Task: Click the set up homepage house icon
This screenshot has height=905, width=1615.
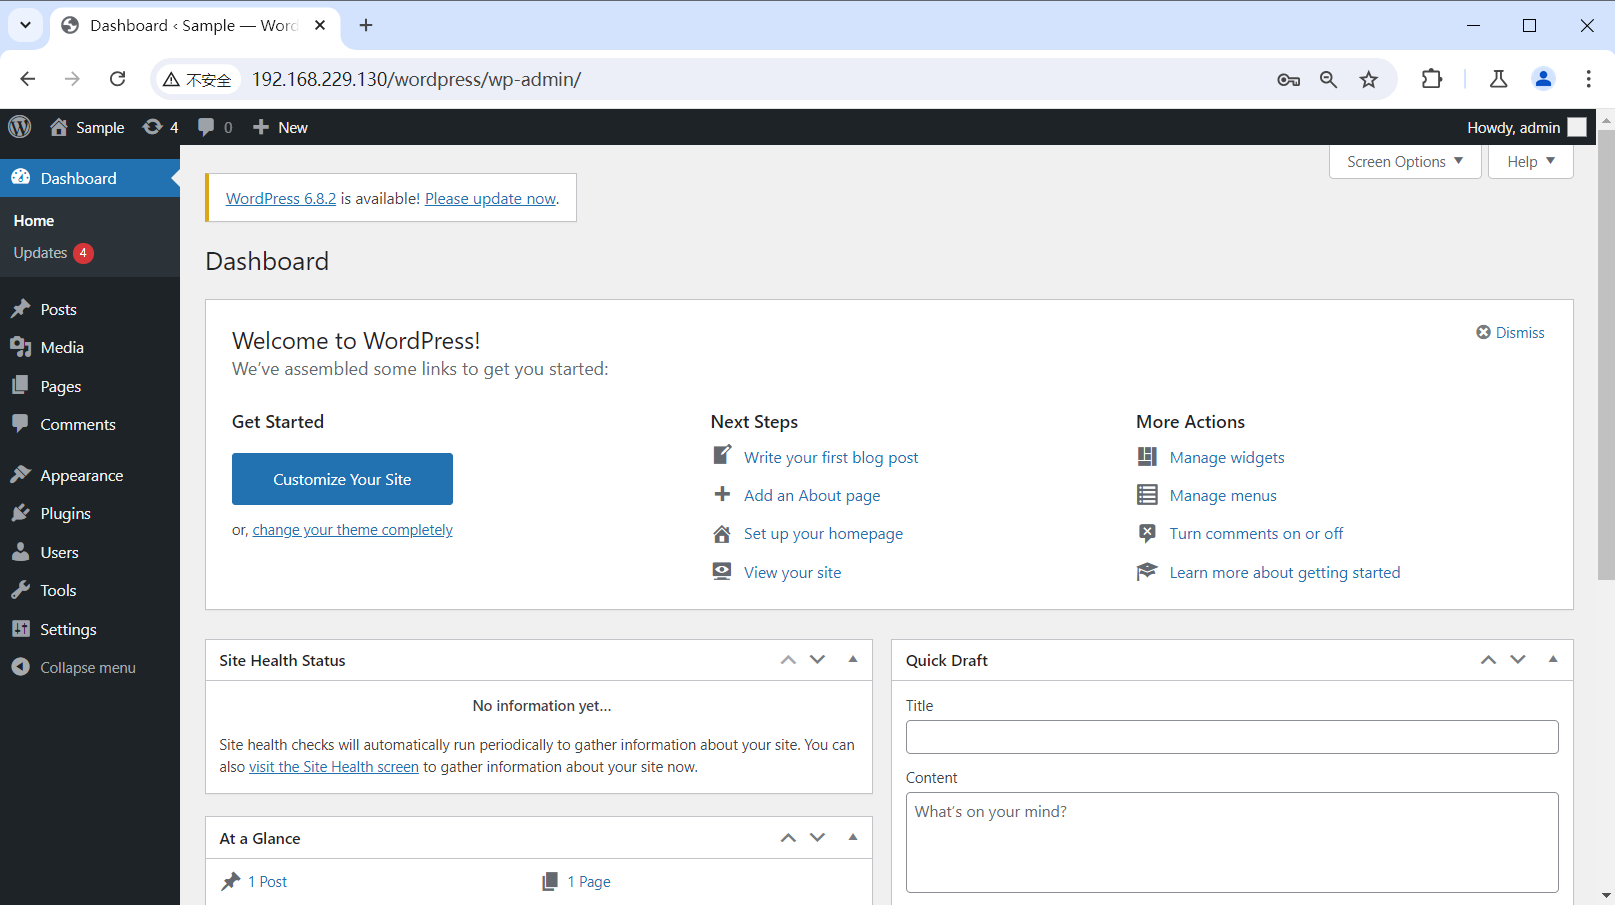Action: click(x=722, y=534)
